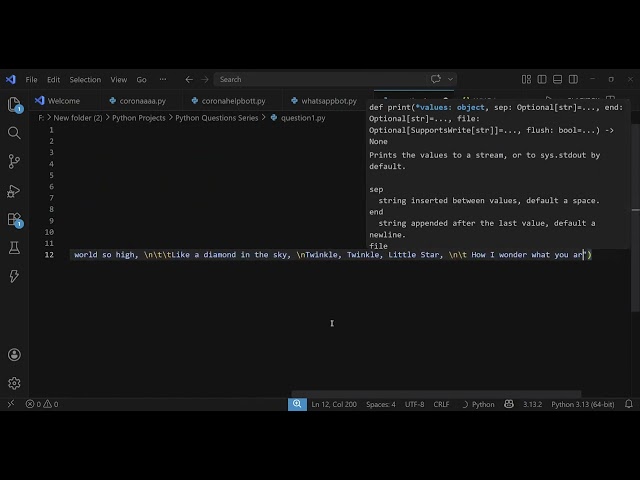Click the horizontal editor scrollbar

436,394
